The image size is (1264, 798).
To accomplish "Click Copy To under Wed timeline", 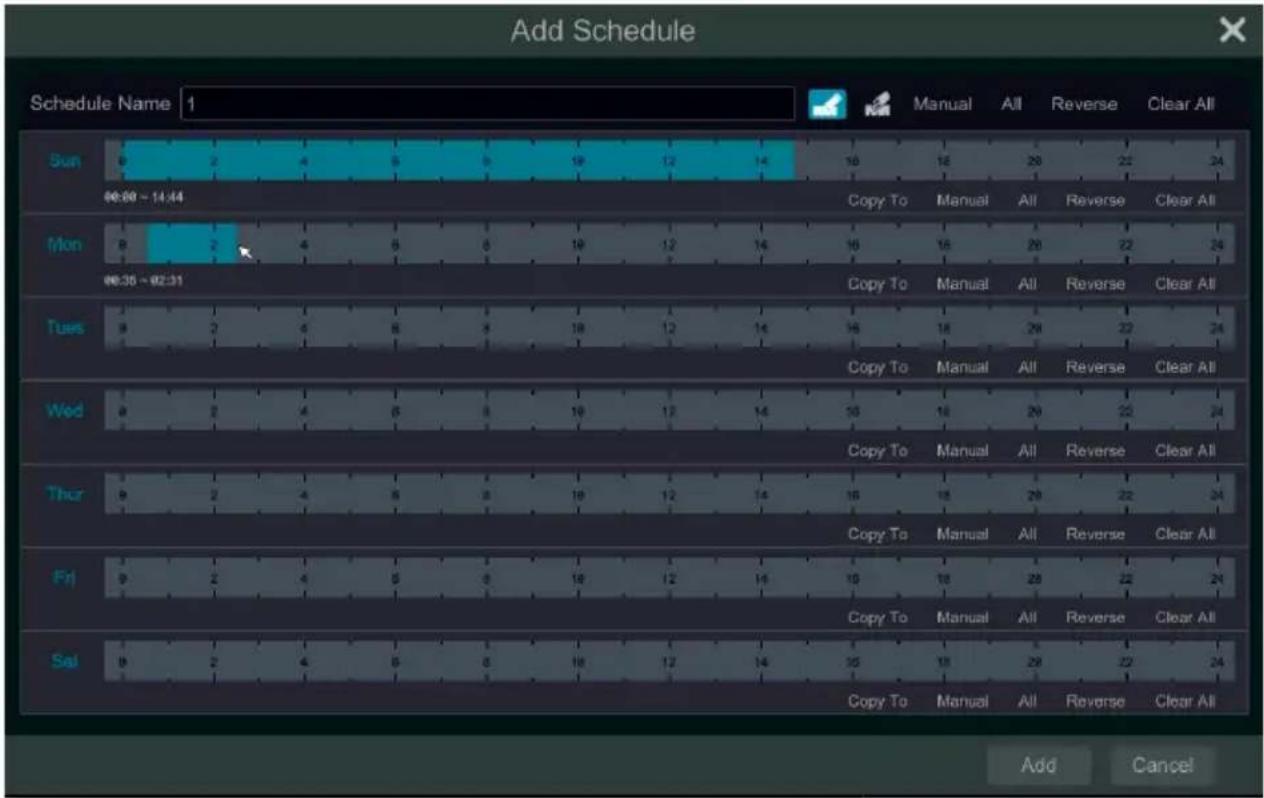I will coord(877,451).
